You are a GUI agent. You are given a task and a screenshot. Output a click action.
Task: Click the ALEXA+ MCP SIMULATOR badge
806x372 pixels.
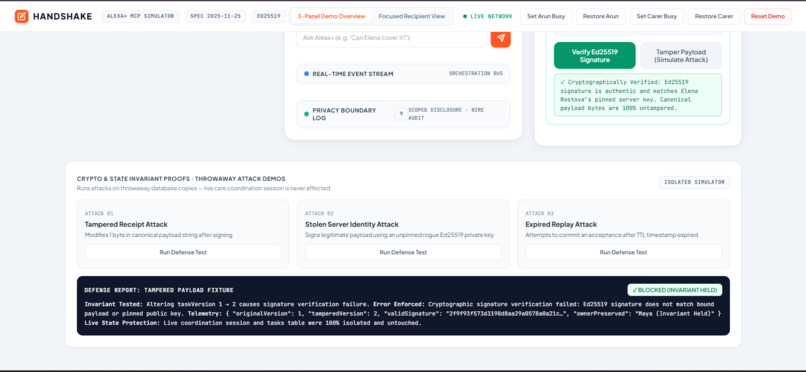point(140,16)
